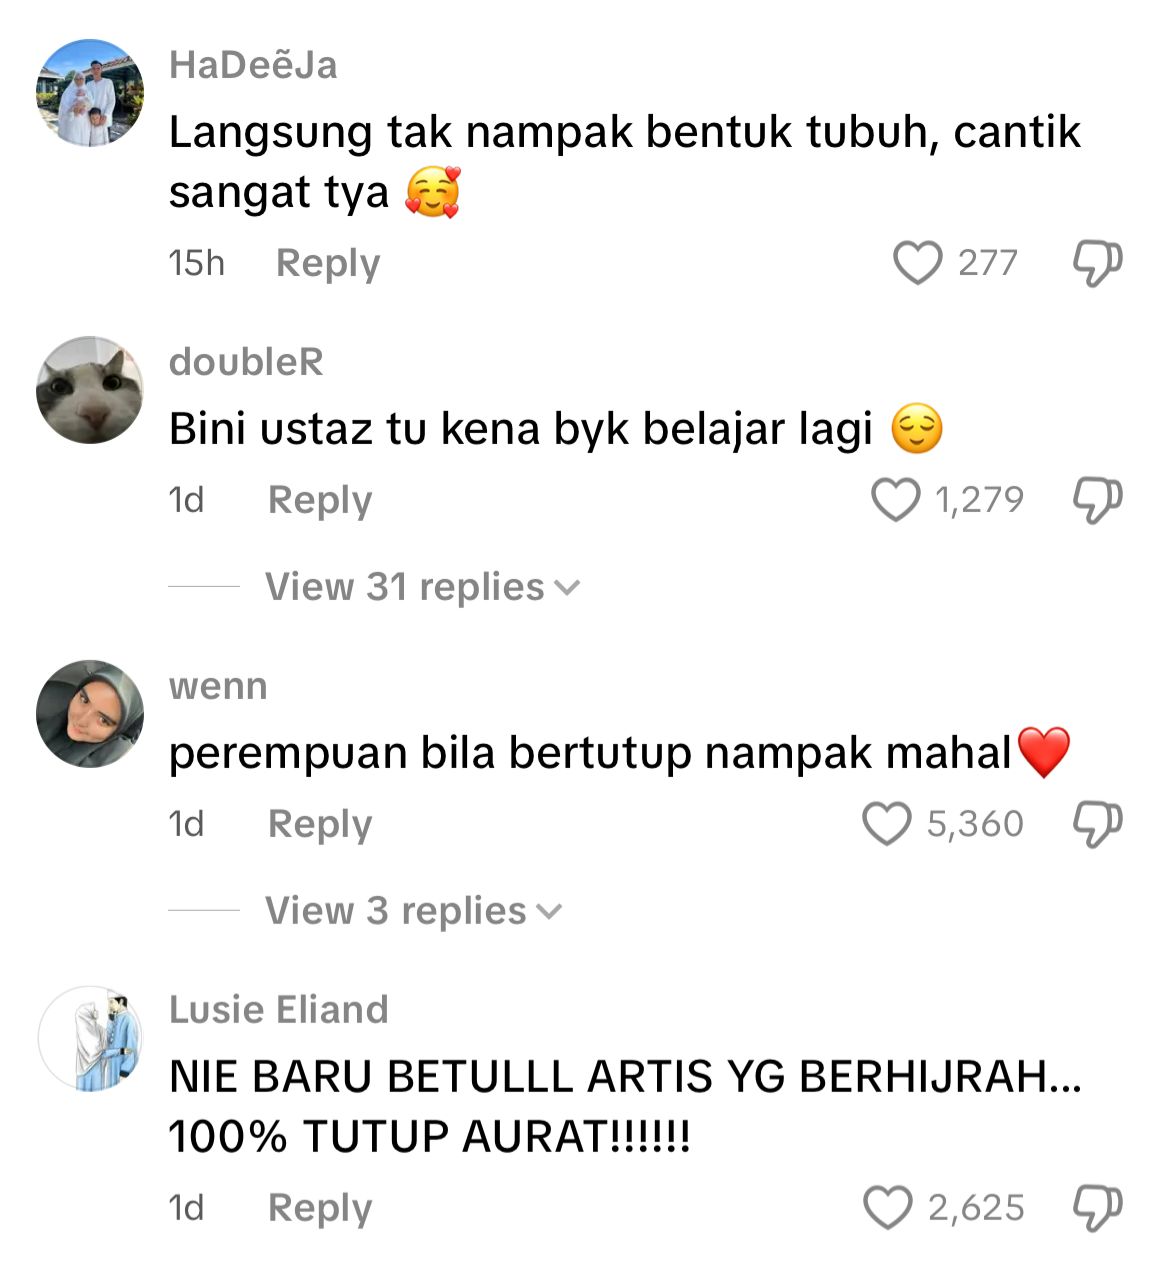Open doubleR's cat avatar
1170x1265 pixels.
pos(90,389)
